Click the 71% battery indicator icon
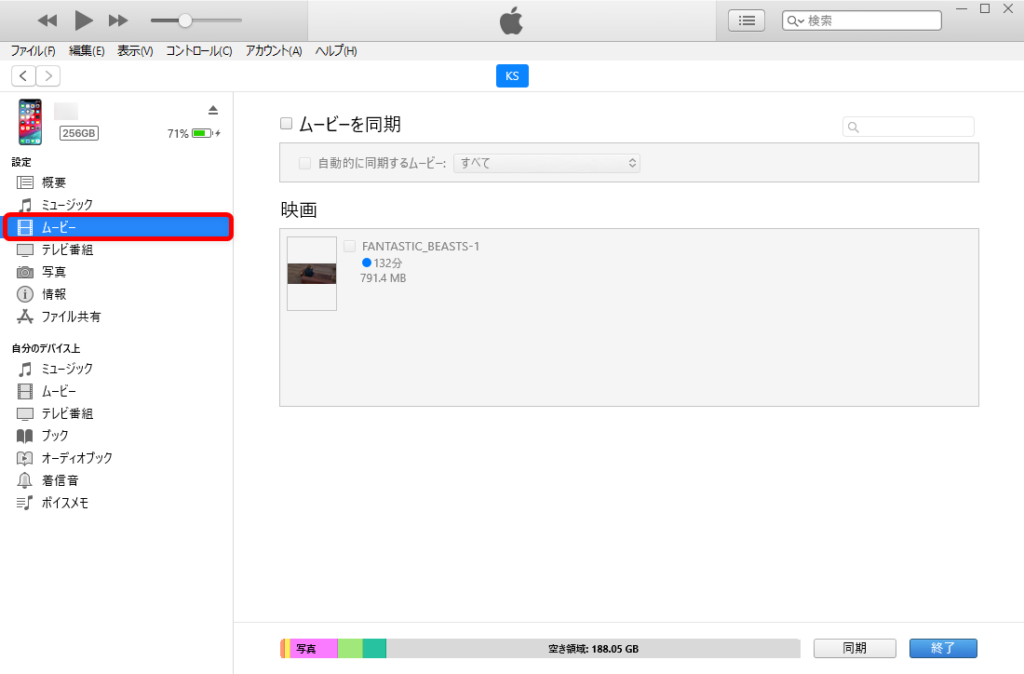The image size is (1024, 674). (202, 133)
